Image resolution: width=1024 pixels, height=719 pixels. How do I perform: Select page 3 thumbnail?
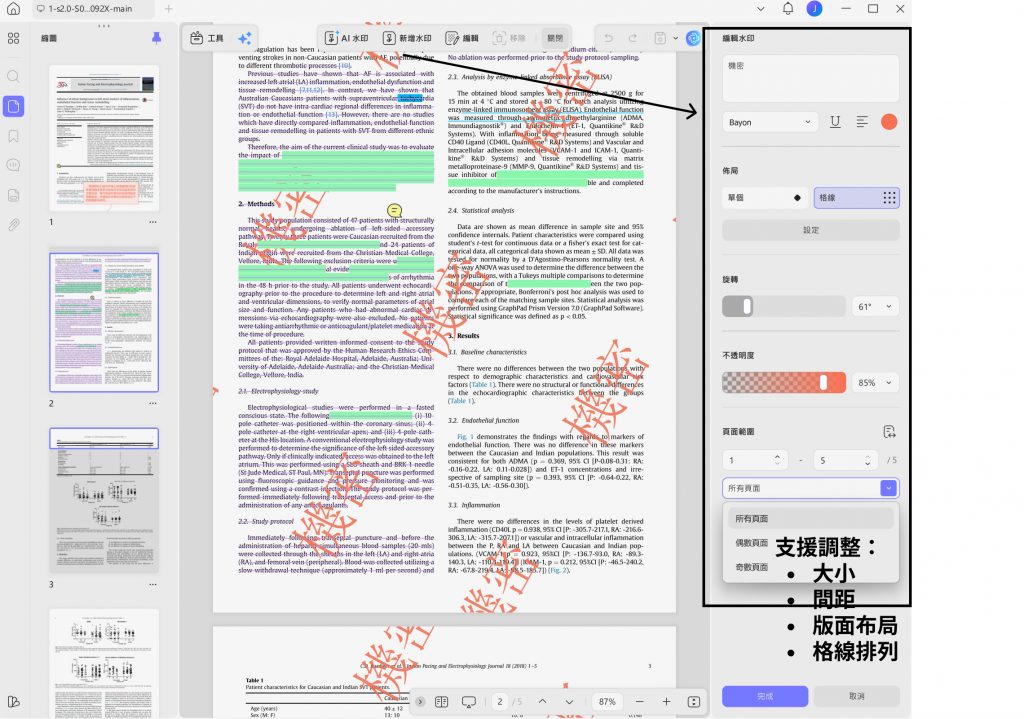[x=104, y=500]
